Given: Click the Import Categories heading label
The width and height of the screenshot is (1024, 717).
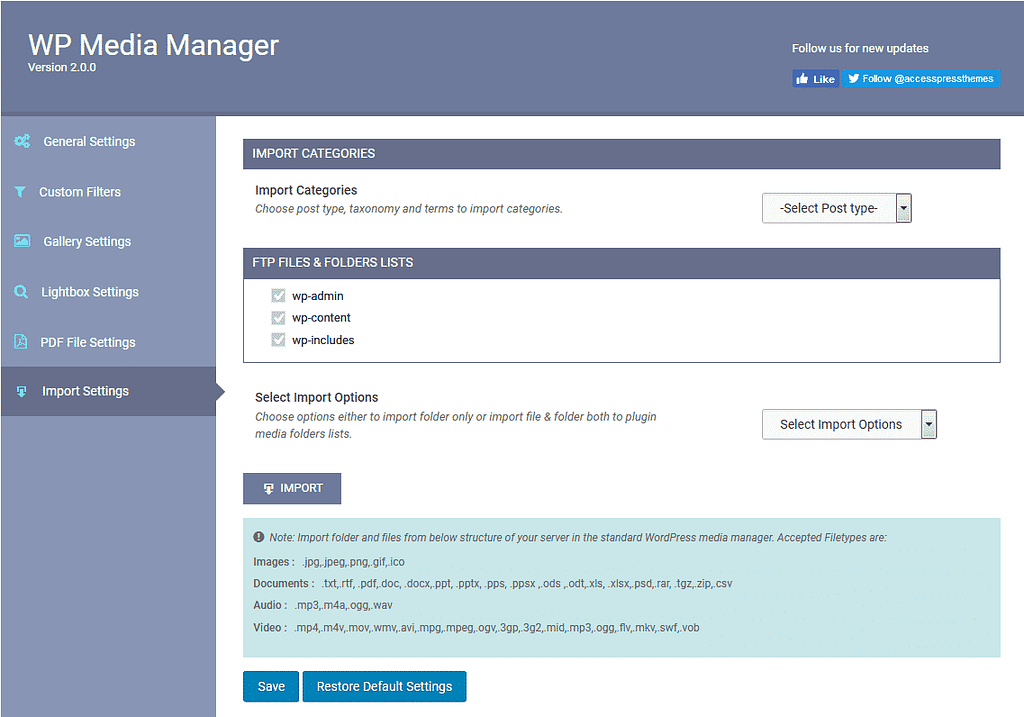Looking at the screenshot, I should click(306, 190).
